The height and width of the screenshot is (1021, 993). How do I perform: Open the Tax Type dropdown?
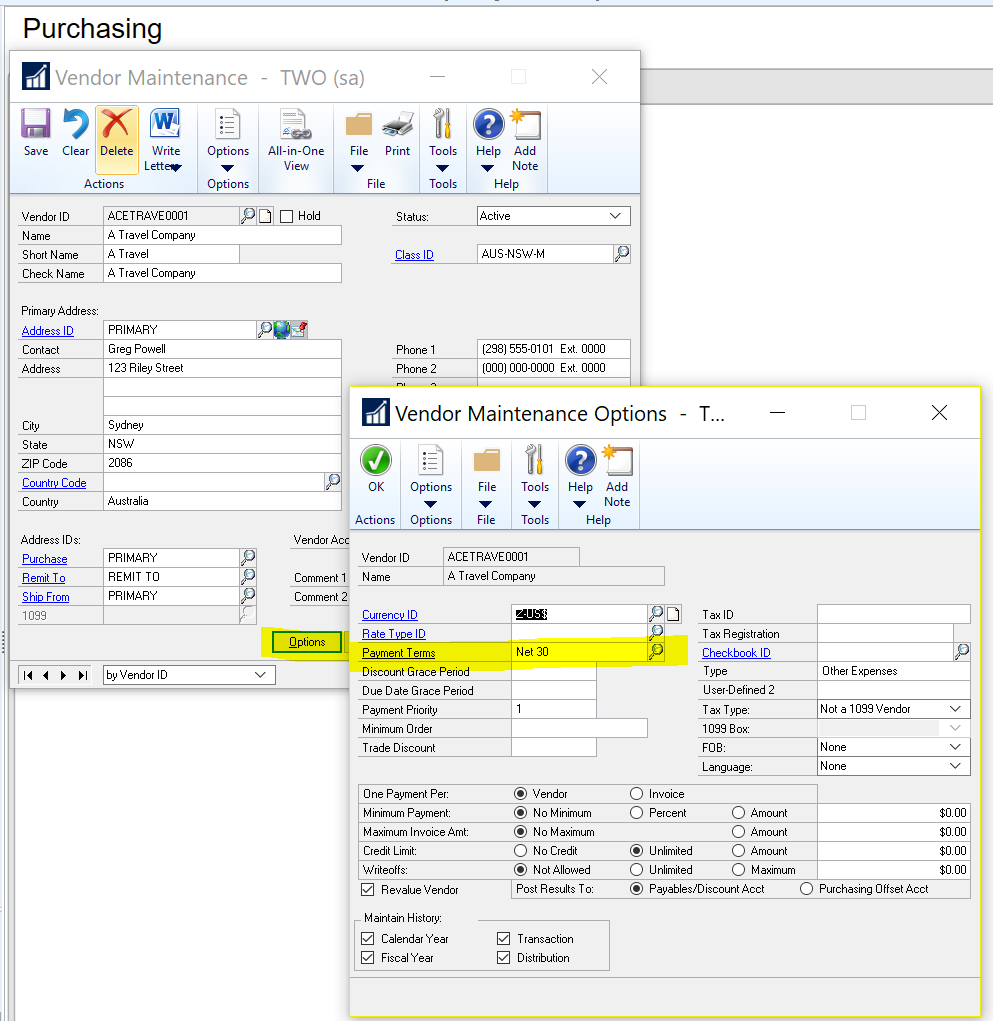[955, 709]
